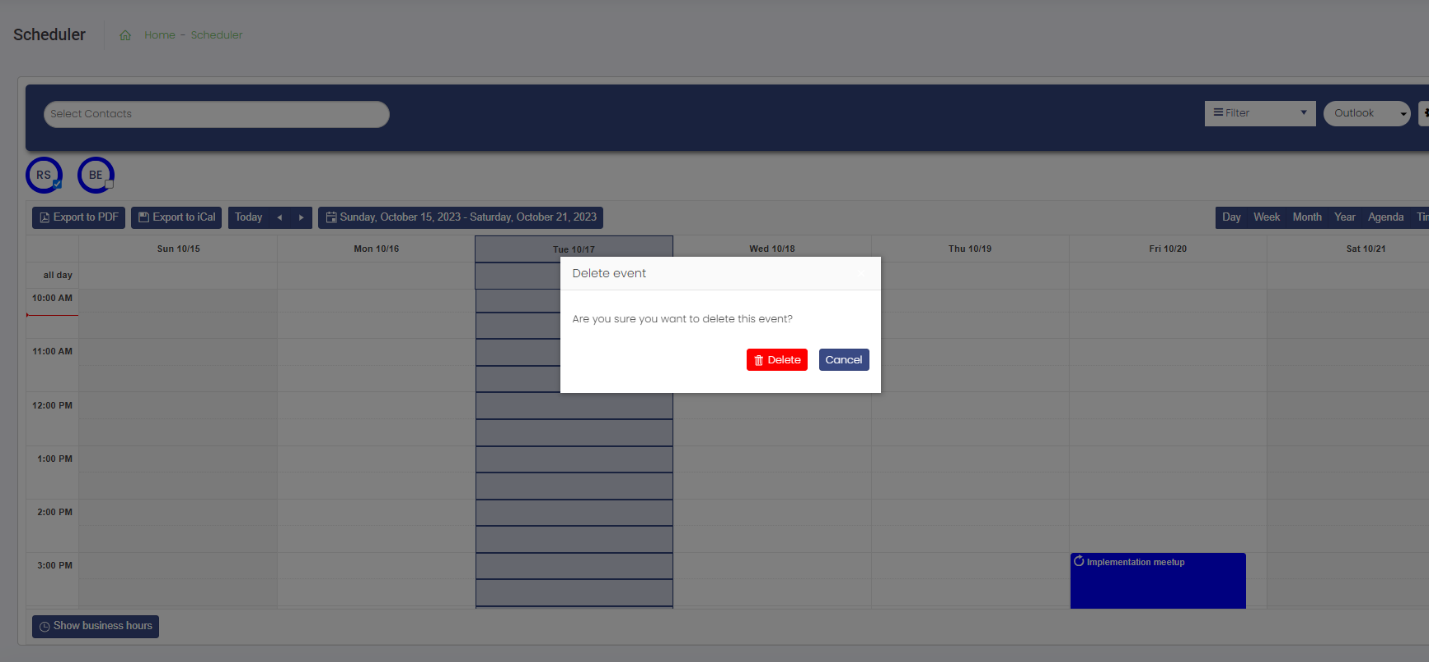
Task: Export calendar to PDF
Action: point(79,217)
